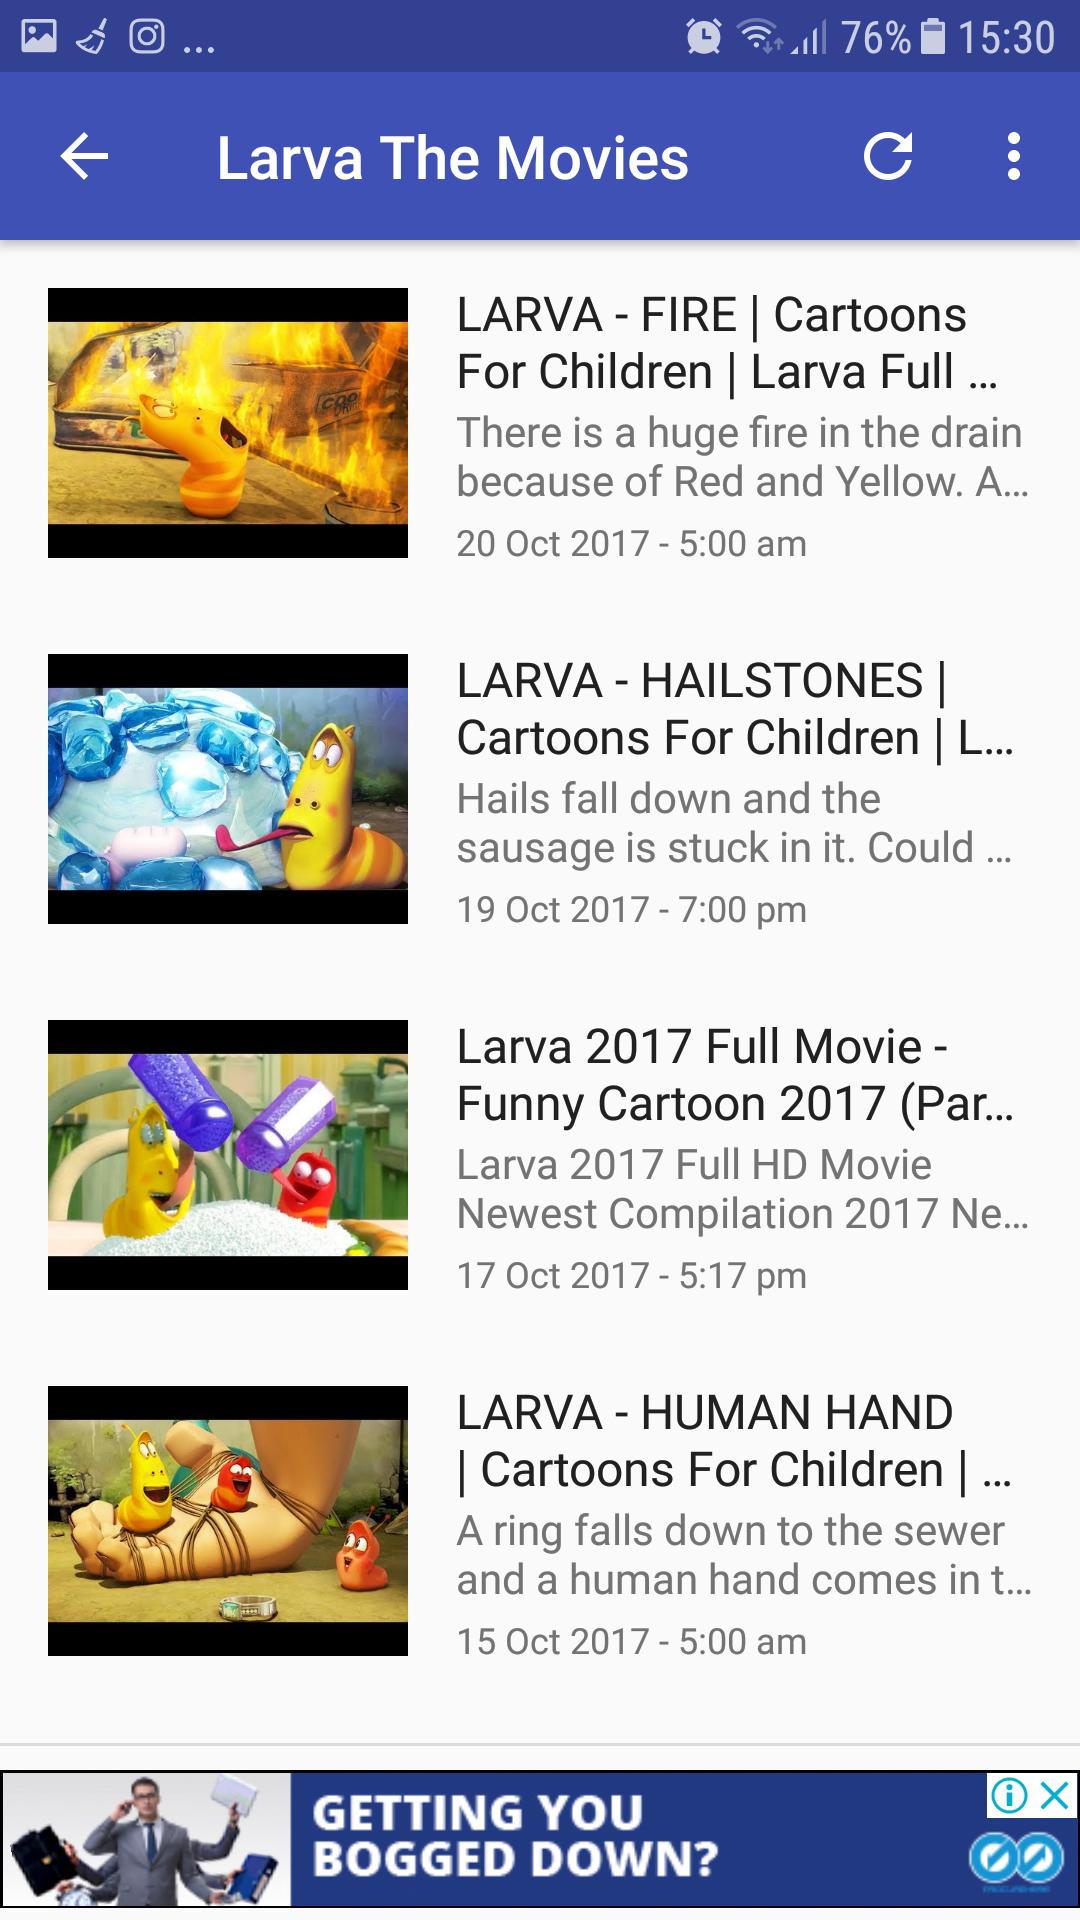Refresh the Larva The Movies list
The image size is (1080, 1920).
coord(888,156)
